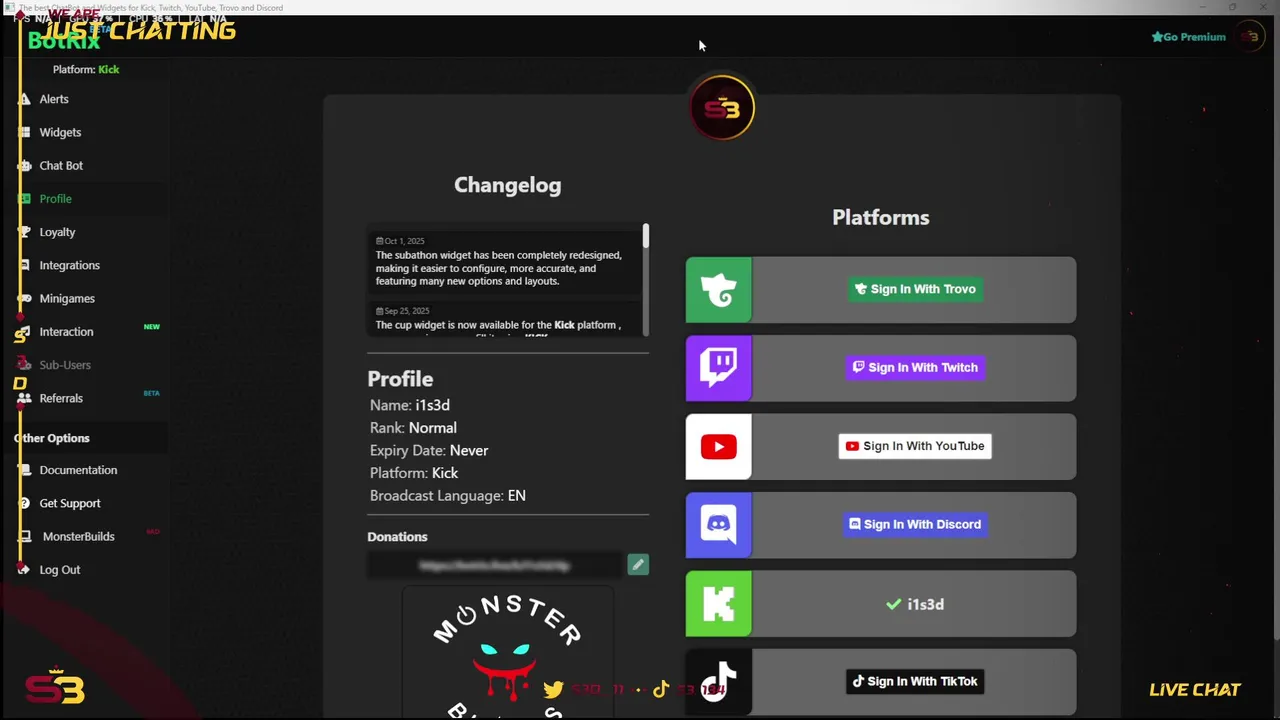Click the Profile card icon in sidebar
This screenshot has height=720, width=1280.
point(25,198)
